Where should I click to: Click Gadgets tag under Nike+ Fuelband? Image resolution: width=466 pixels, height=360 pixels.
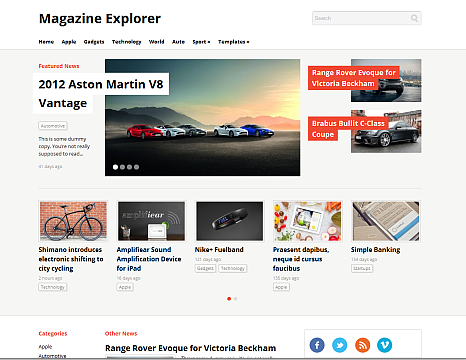point(205,268)
